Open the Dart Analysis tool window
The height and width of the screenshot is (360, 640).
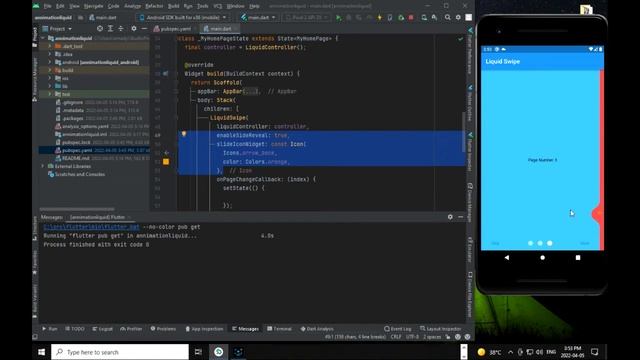pos(317,329)
